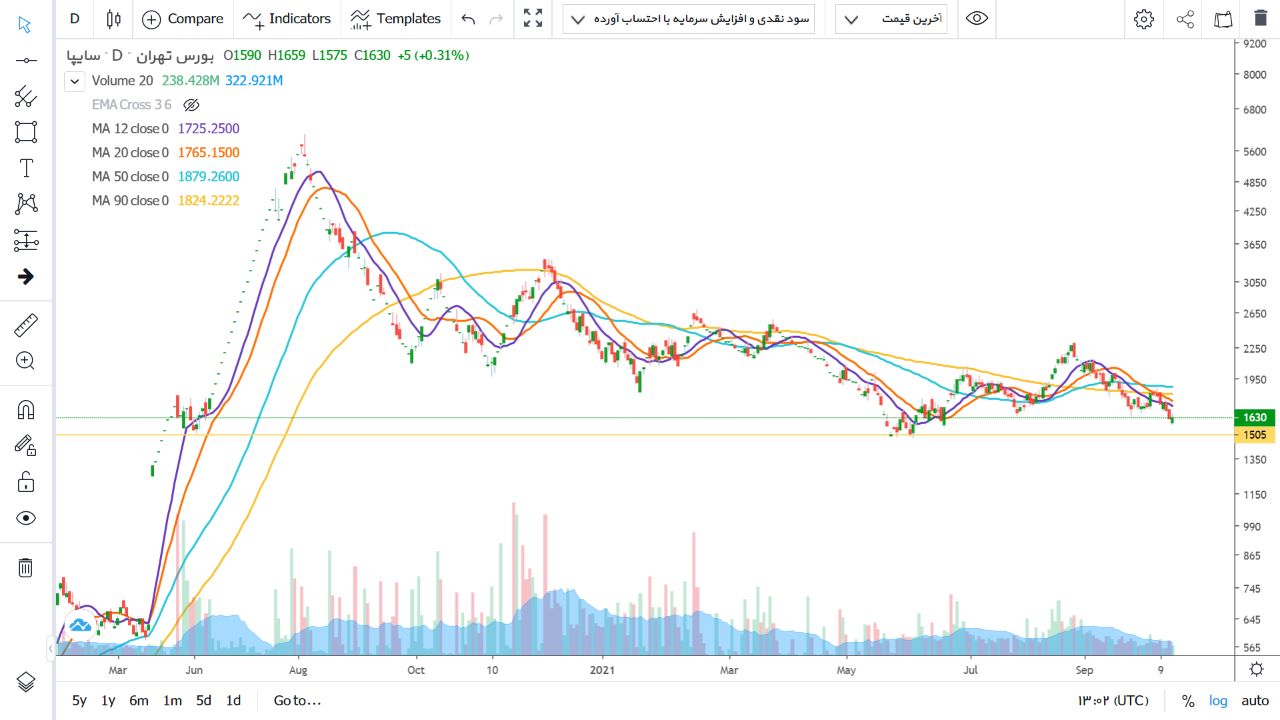Open the object tree layers icon
This screenshot has width=1280, height=720.
click(x=26, y=681)
